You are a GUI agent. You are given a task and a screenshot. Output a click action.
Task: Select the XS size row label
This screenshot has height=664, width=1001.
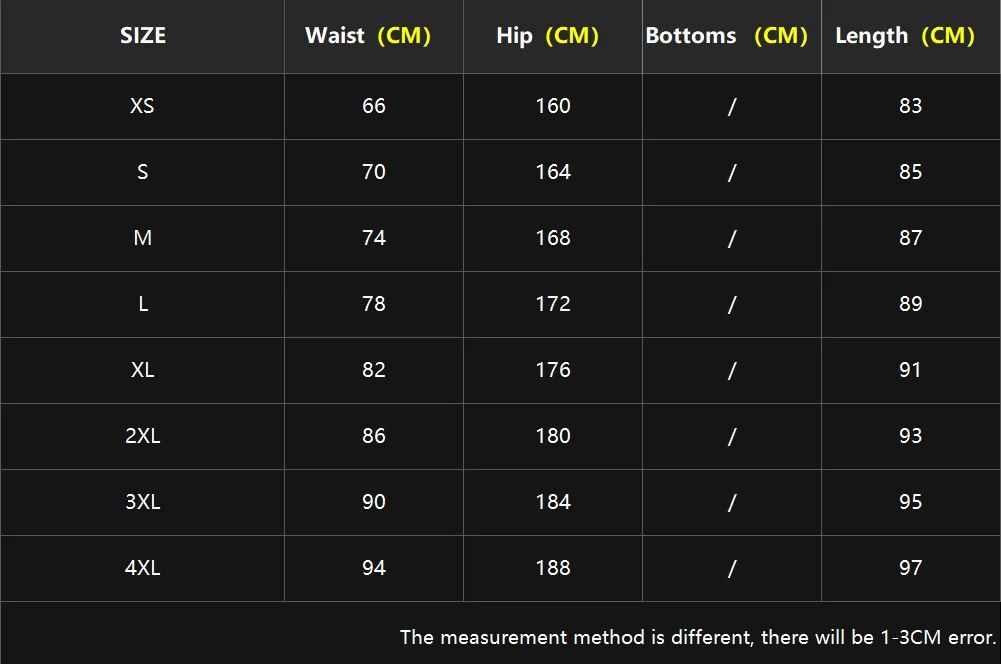[x=142, y=106]
